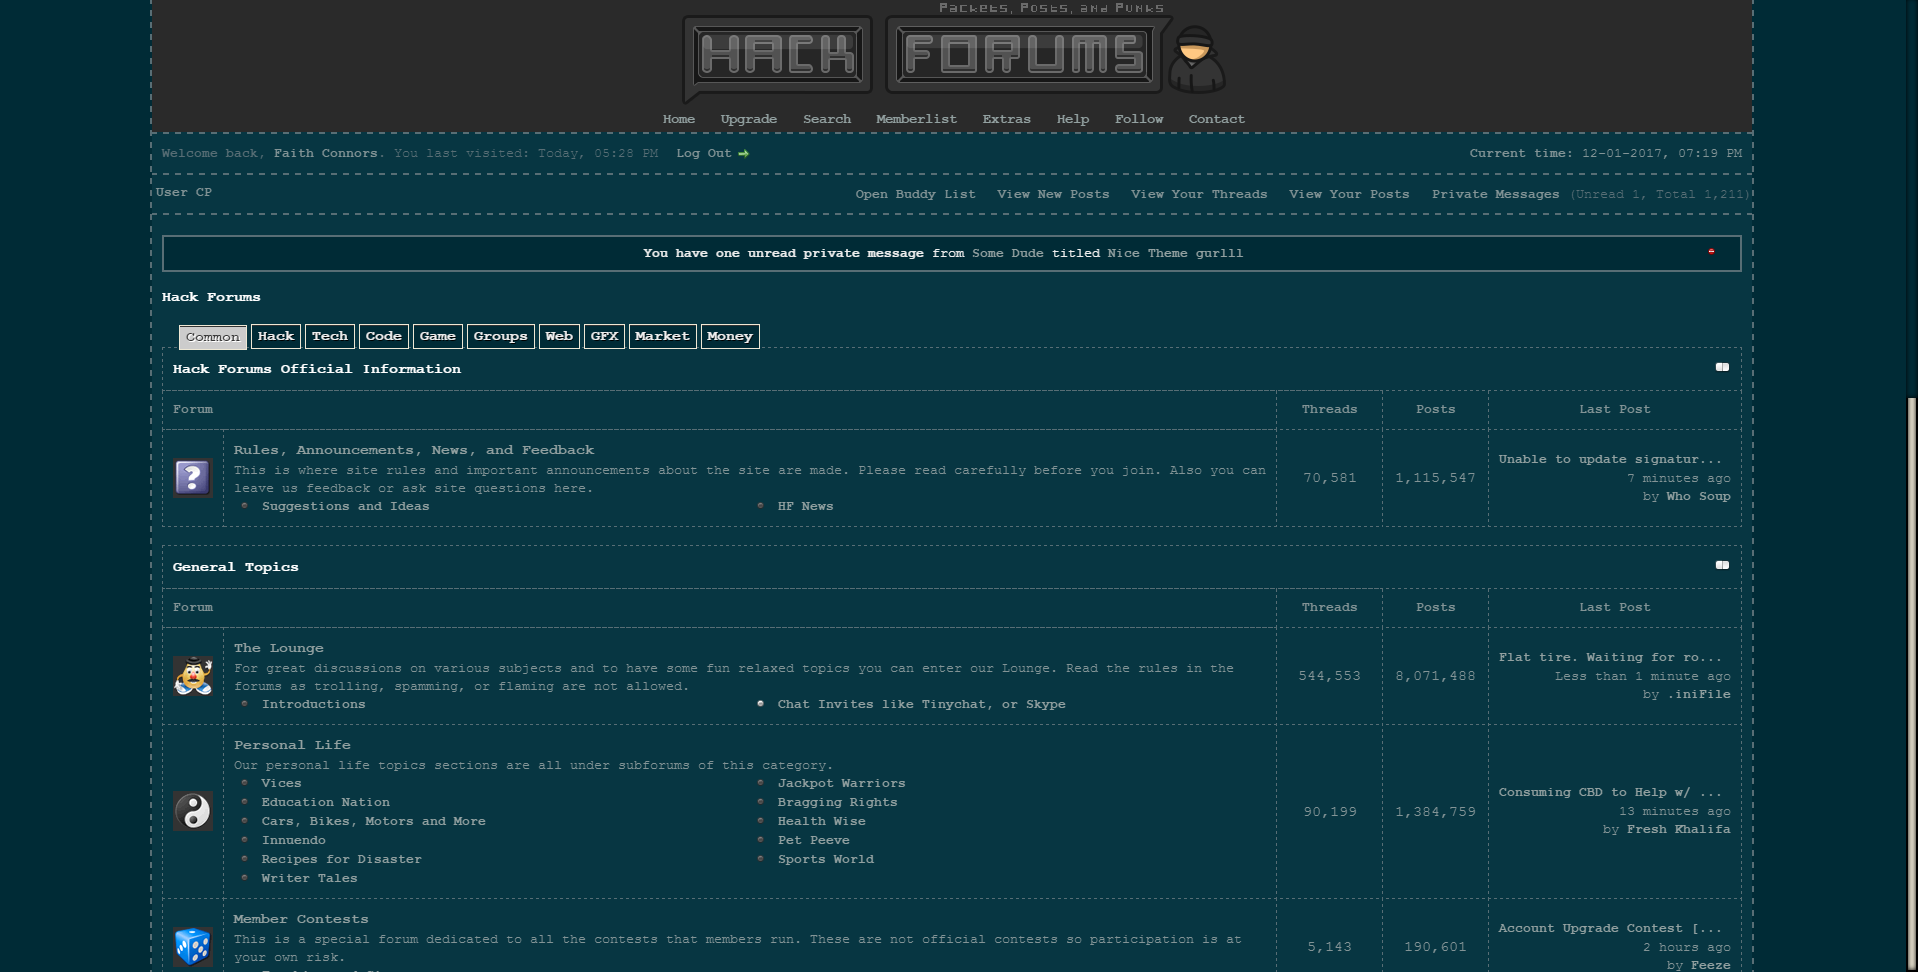The height and width of the screenshot is (972, 1918).
Task: Switch to the Hack tab
Action: [x=276, y=336]
